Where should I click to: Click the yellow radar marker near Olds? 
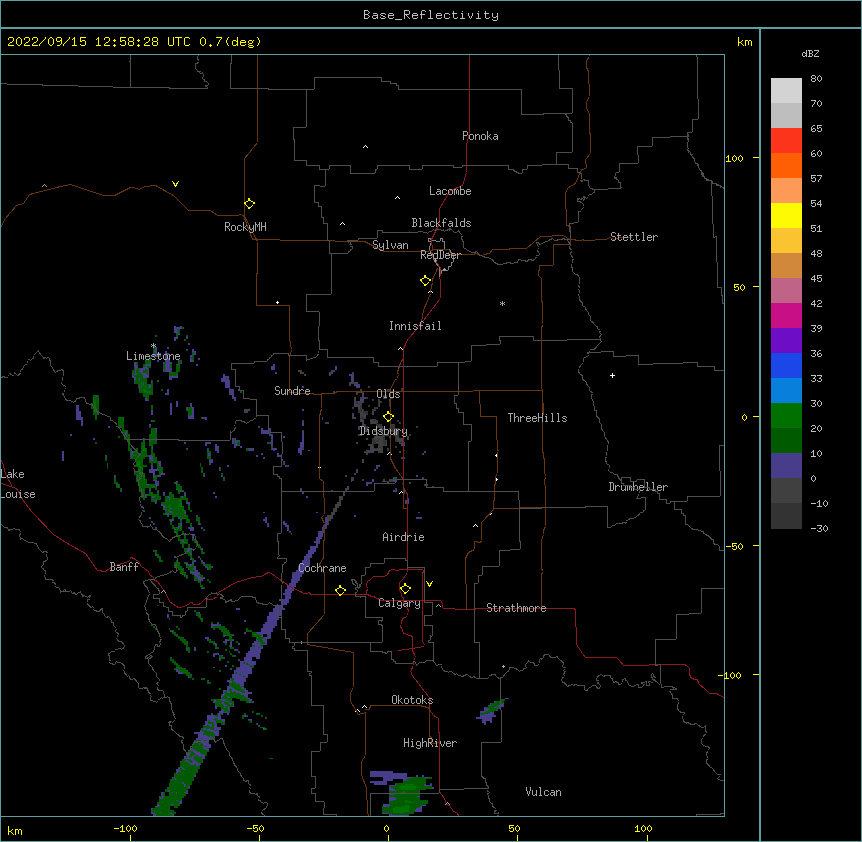(x=388, y=417)
